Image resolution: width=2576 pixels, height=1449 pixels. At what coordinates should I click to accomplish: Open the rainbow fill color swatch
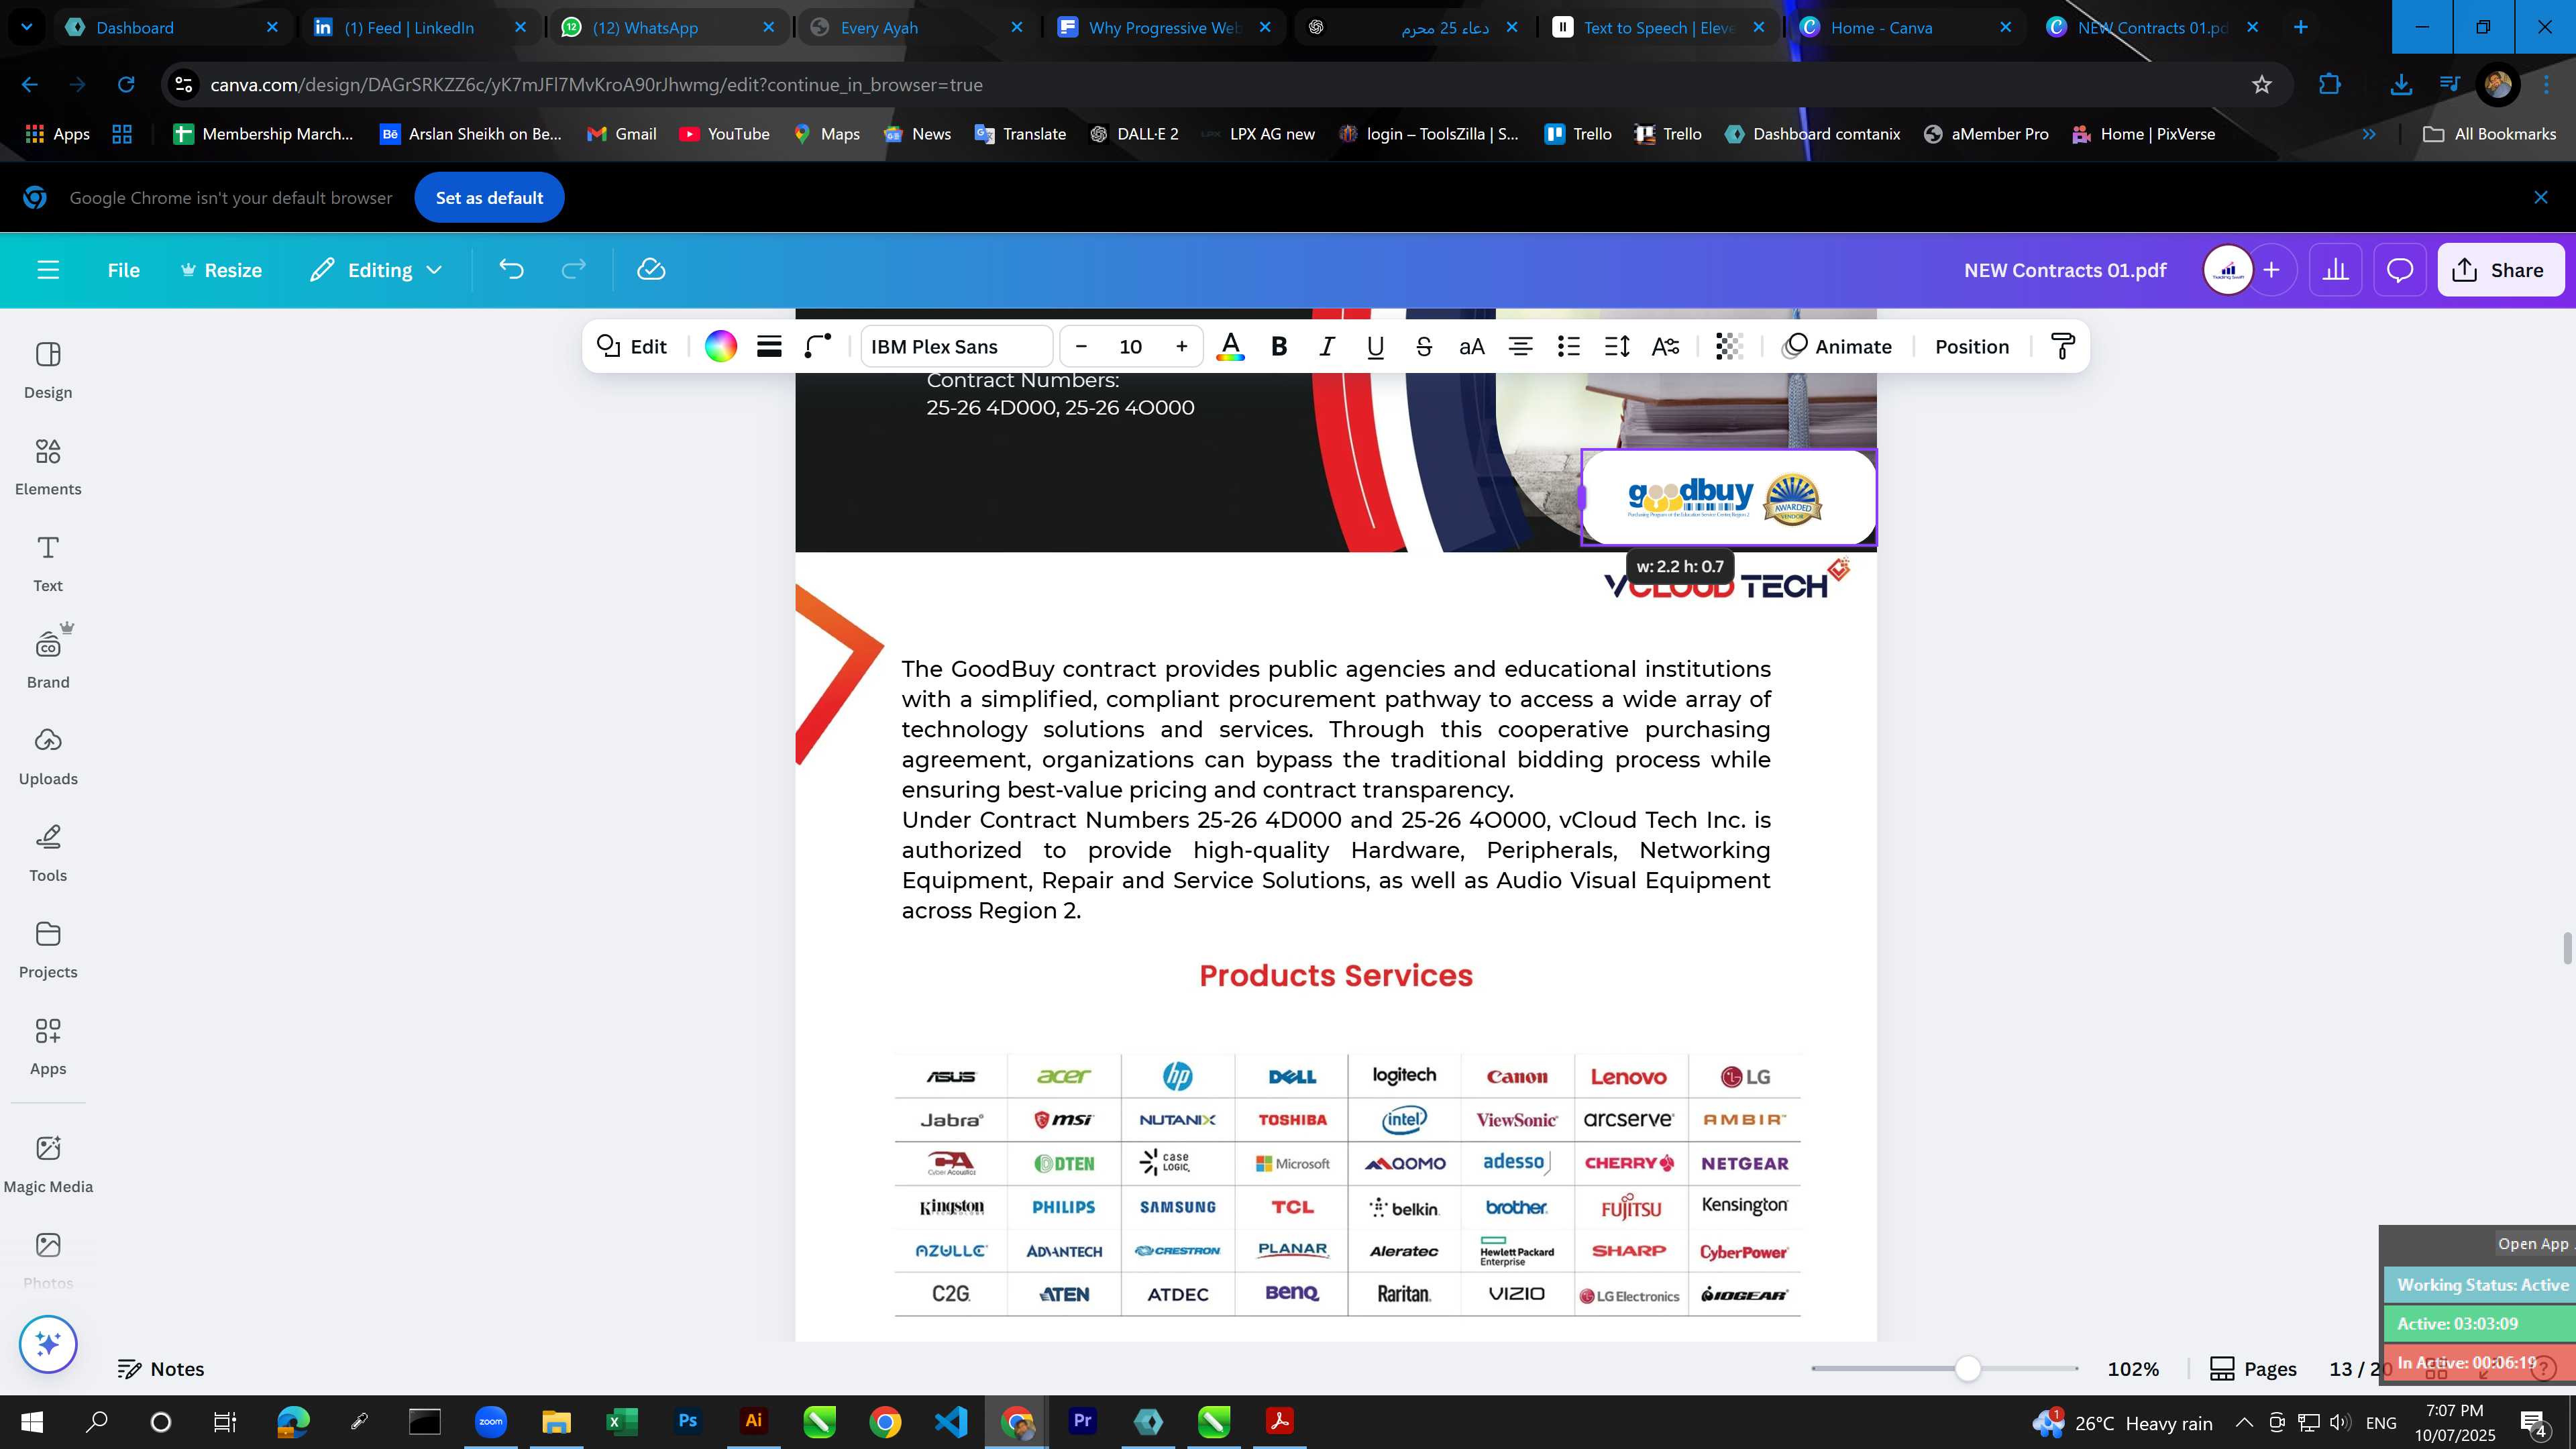[720, 347]
